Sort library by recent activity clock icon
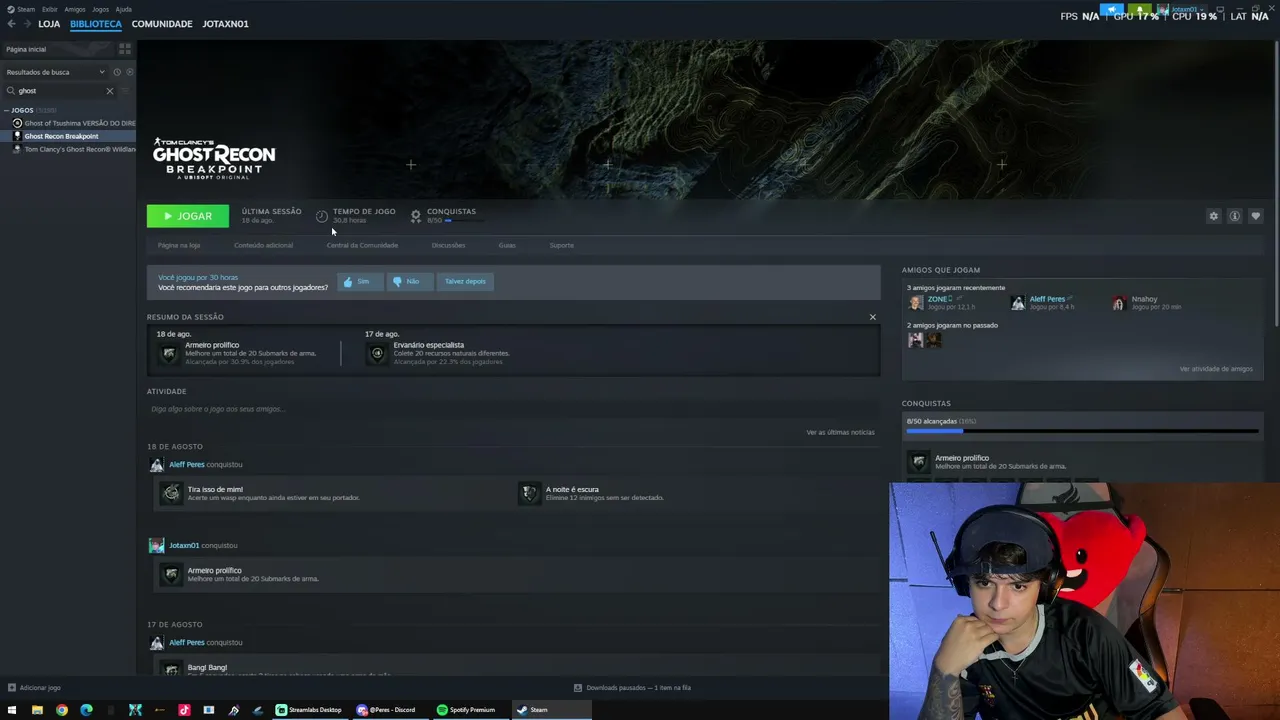This screenshot has height=720, width=1280. (117, 72)
